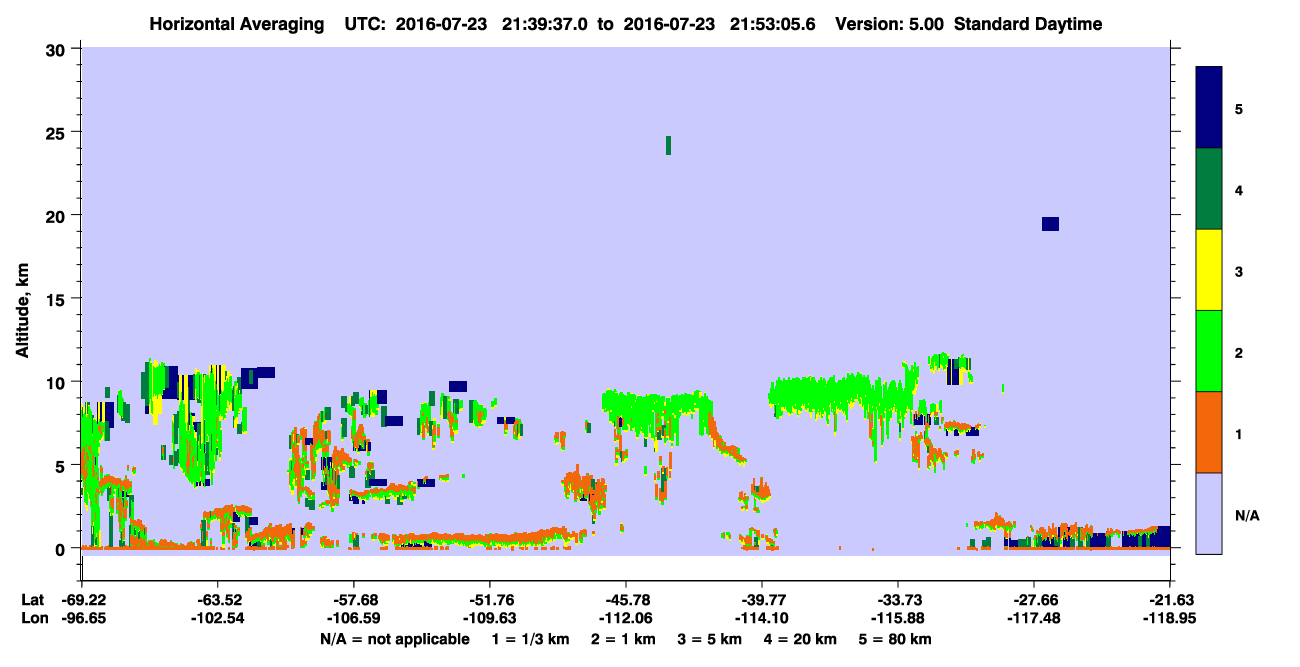Click the isolated dark blue block near 19 km

(x=1050, y=224)
